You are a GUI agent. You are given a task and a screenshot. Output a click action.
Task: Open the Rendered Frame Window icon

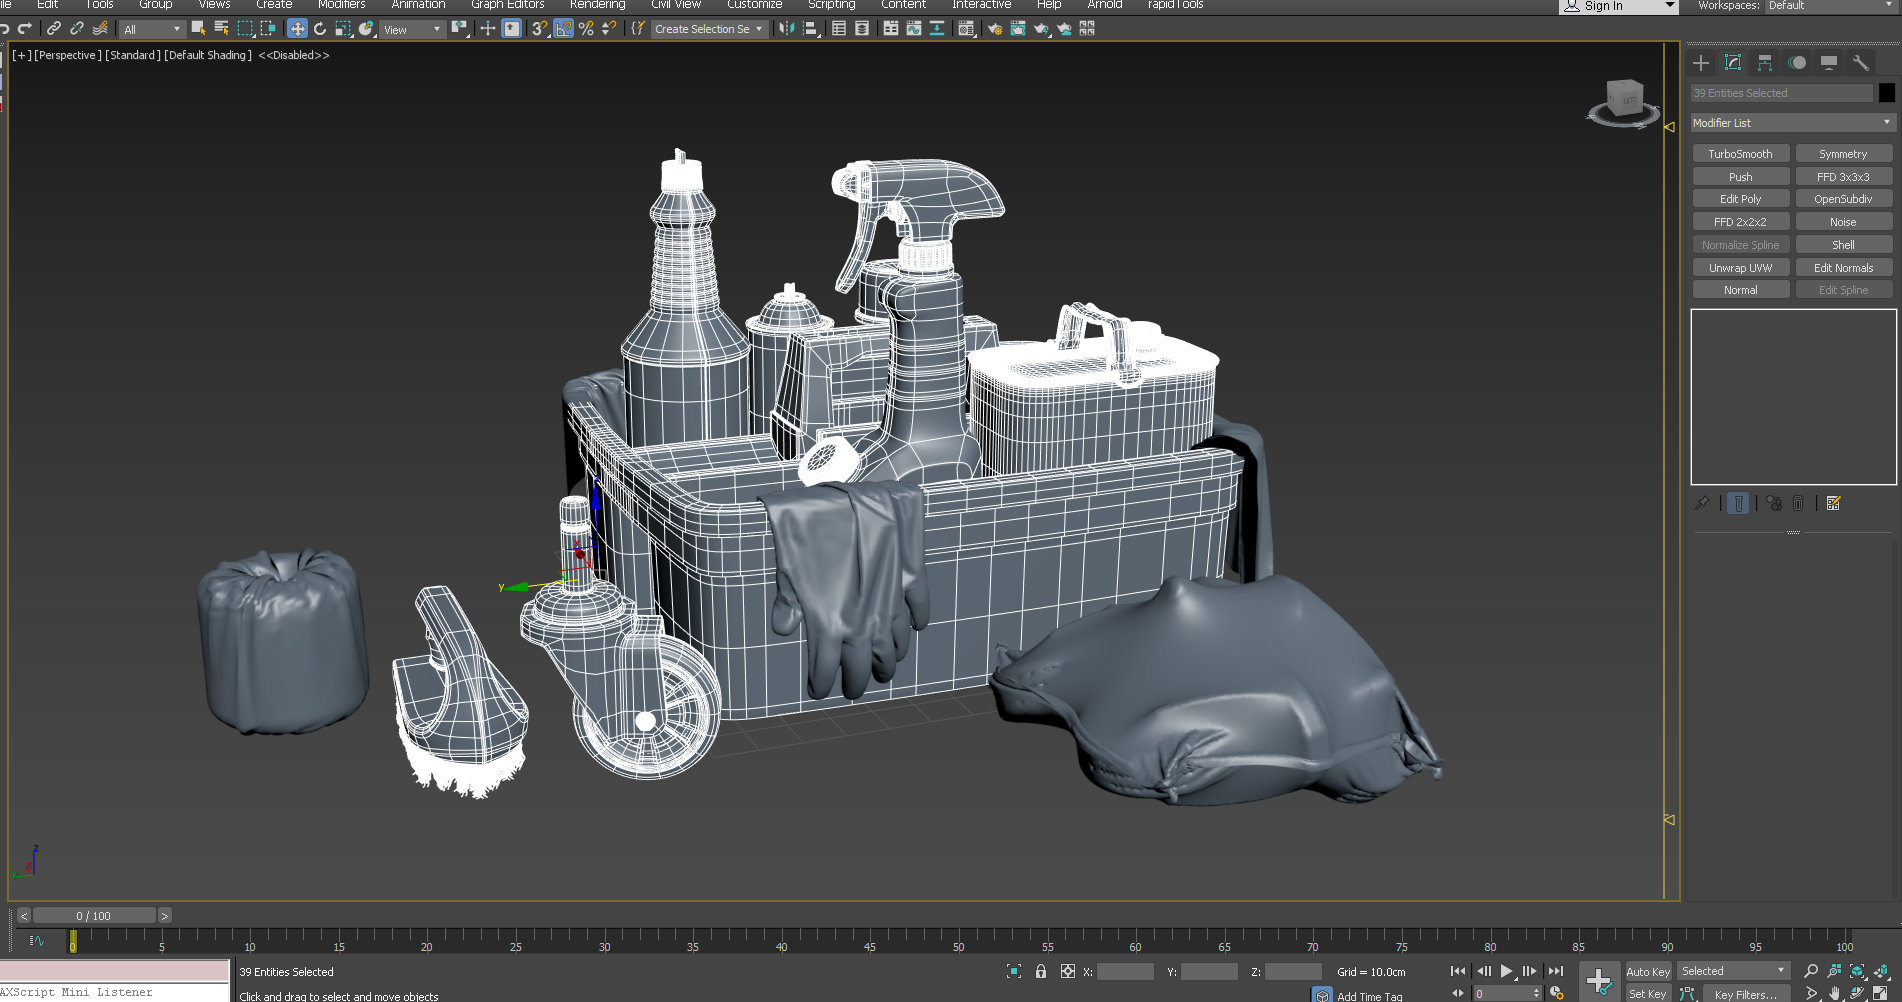click(x=1018, y=29)
